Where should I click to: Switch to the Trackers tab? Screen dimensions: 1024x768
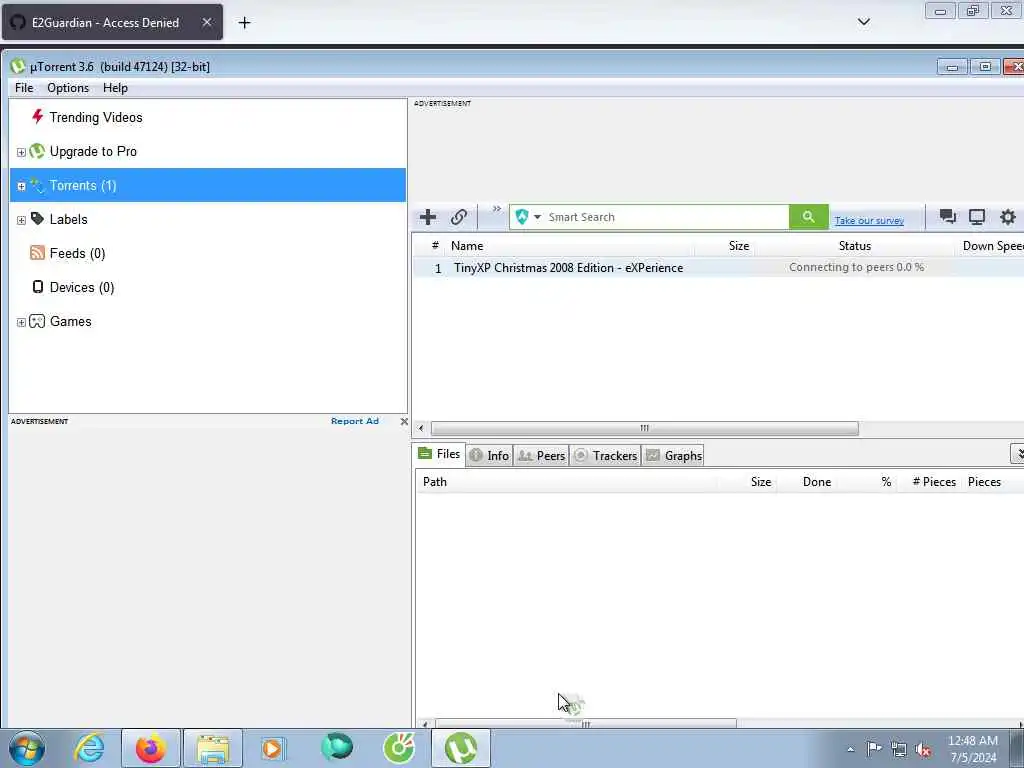(605, 455)
